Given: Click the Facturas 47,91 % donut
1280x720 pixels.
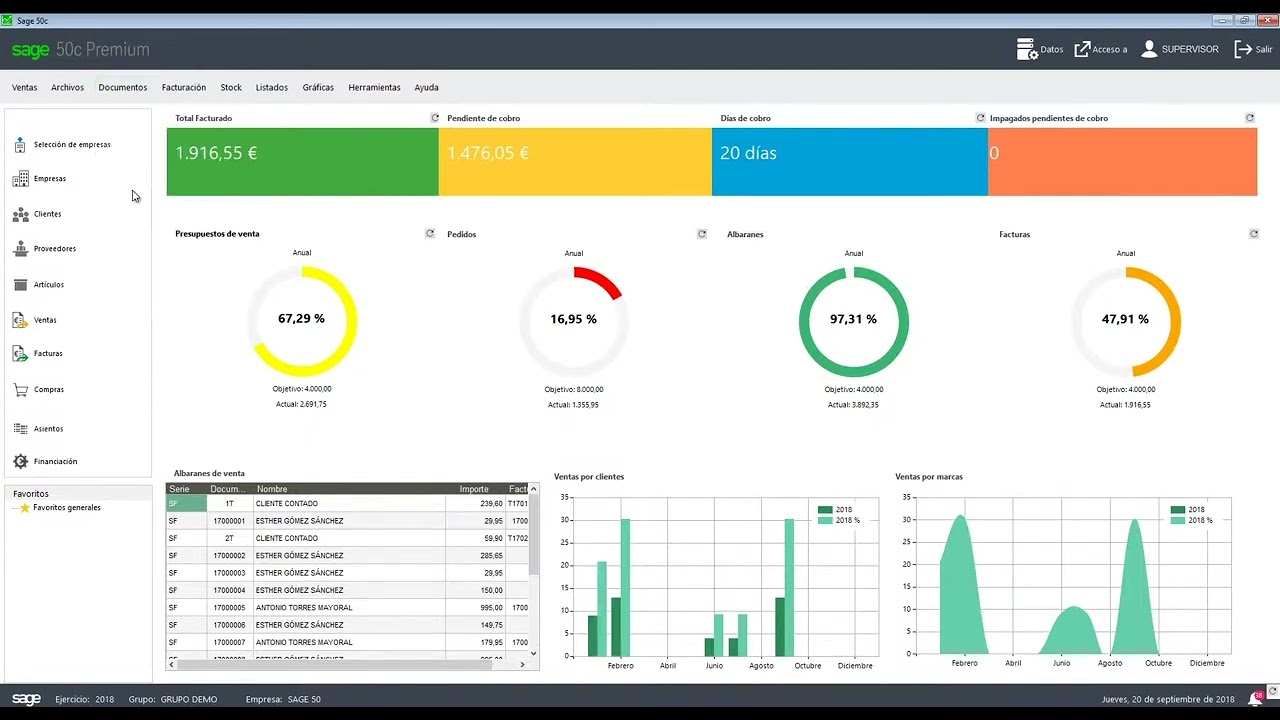Looking at the screenshot, I should [1126, 320].
